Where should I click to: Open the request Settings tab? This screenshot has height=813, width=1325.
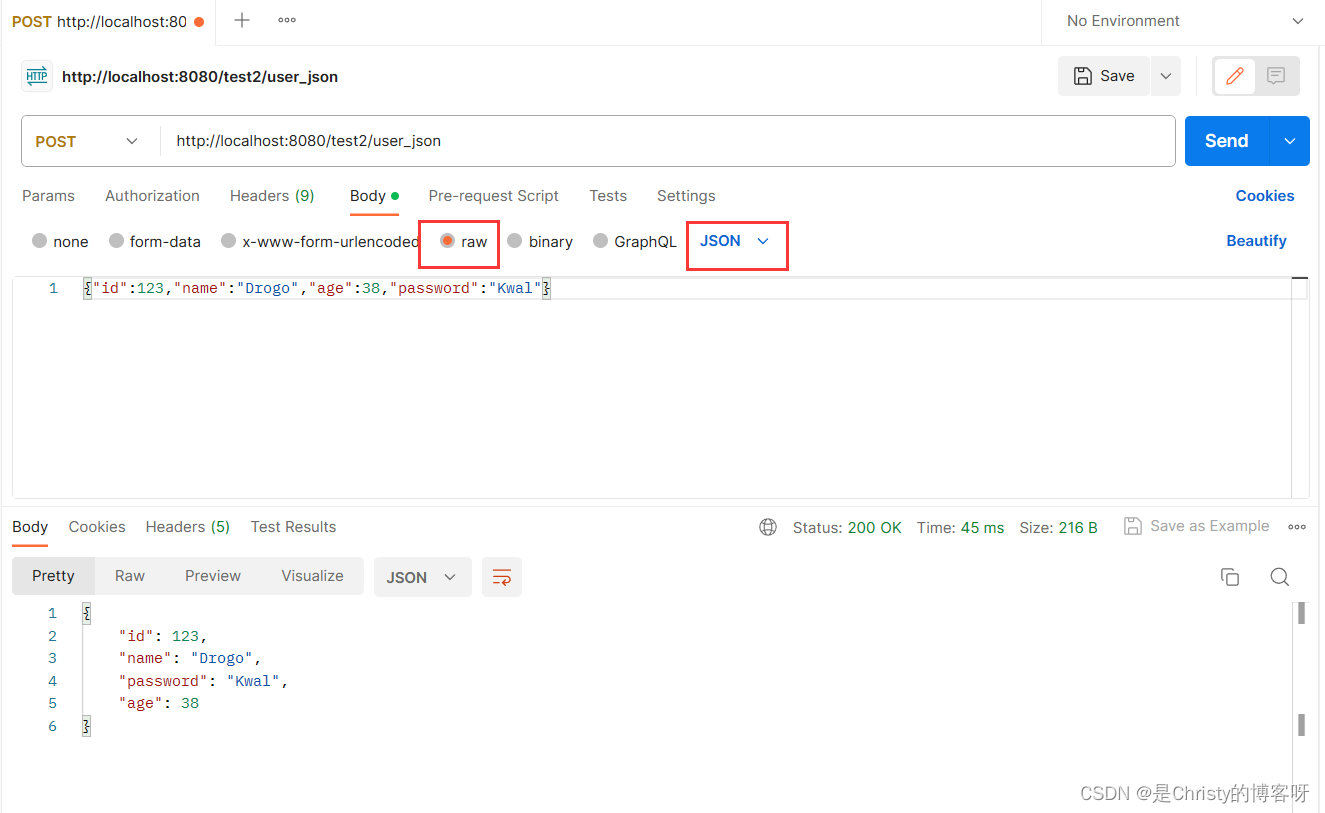pos(686,196)
